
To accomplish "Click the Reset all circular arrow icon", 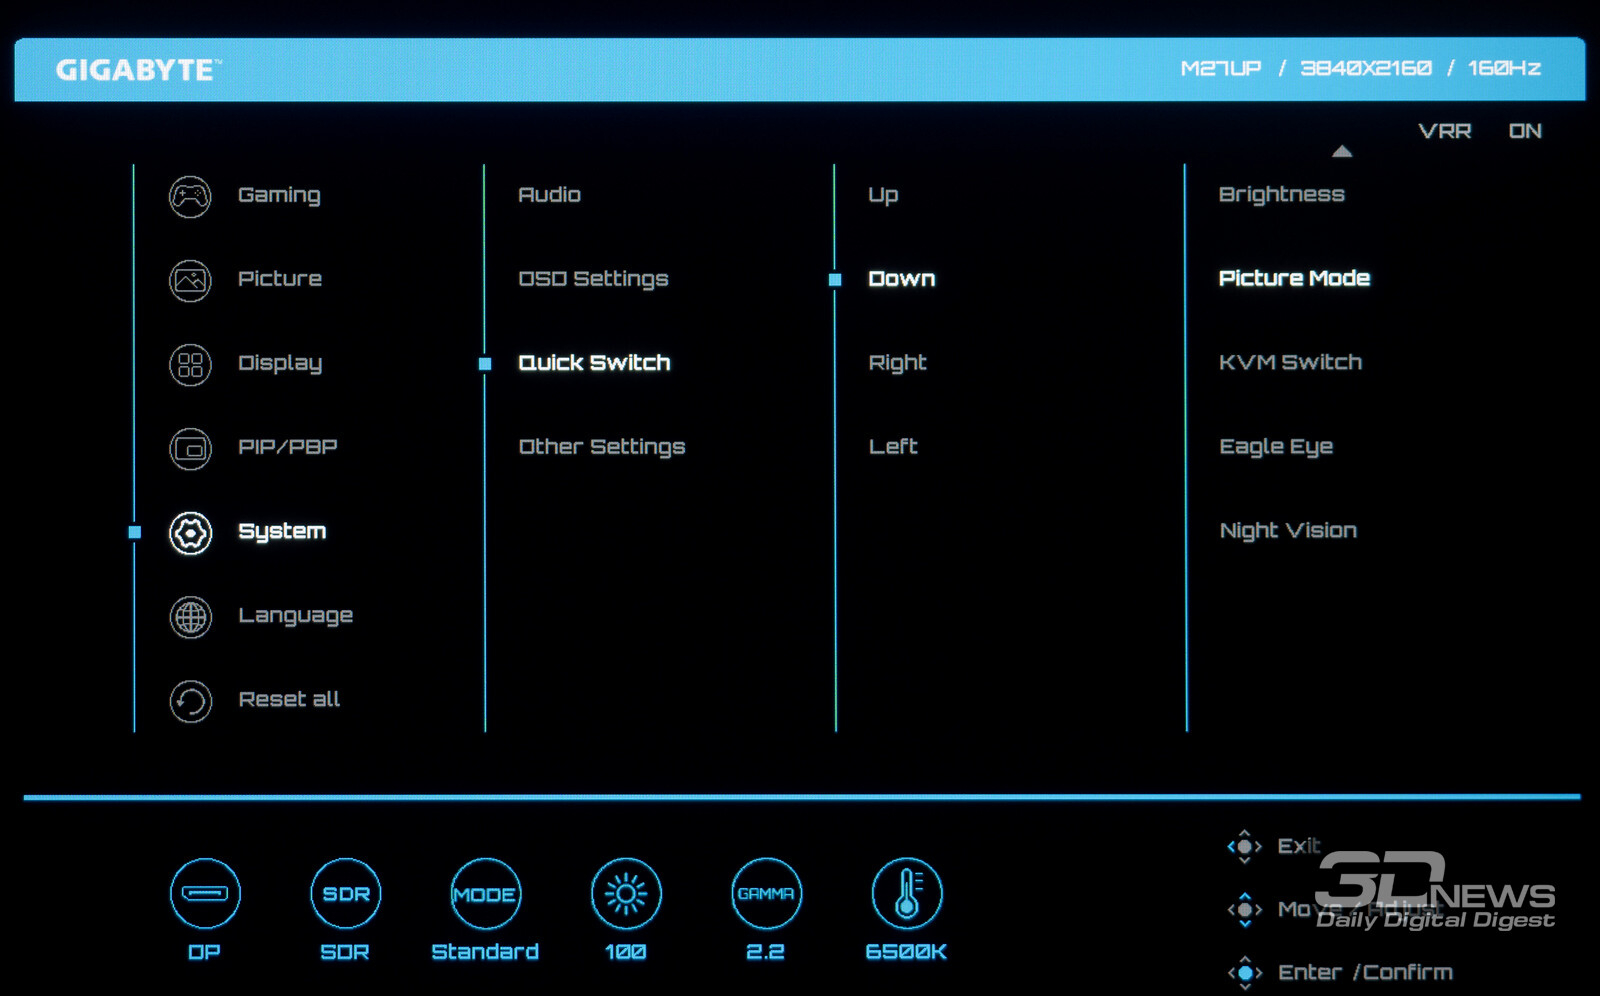I will click(x=190, y=701).
